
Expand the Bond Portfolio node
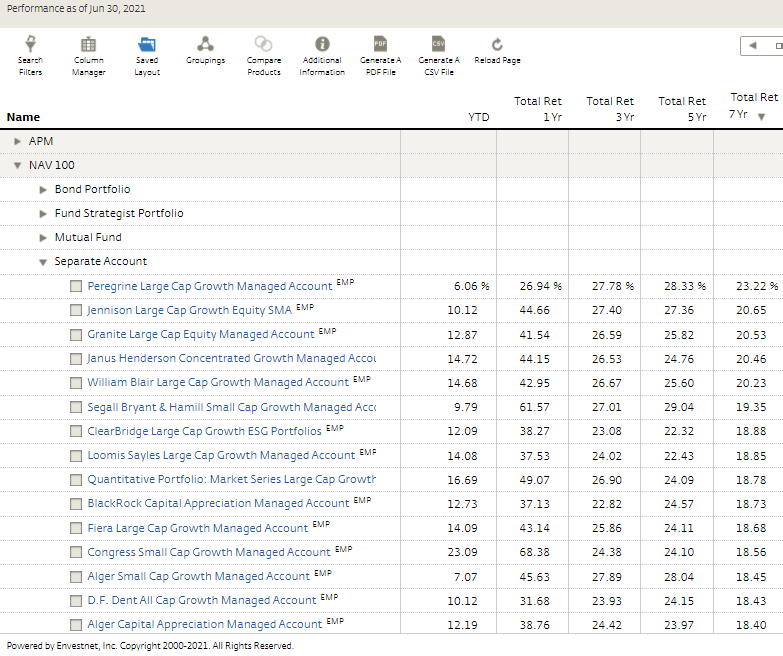pos(43,190)
